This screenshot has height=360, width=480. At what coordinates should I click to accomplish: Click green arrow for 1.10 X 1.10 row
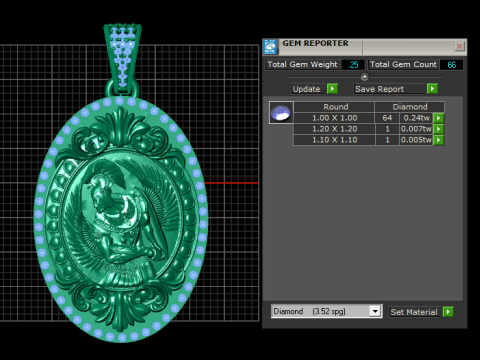pyautogui.click(x=439, y=140)
